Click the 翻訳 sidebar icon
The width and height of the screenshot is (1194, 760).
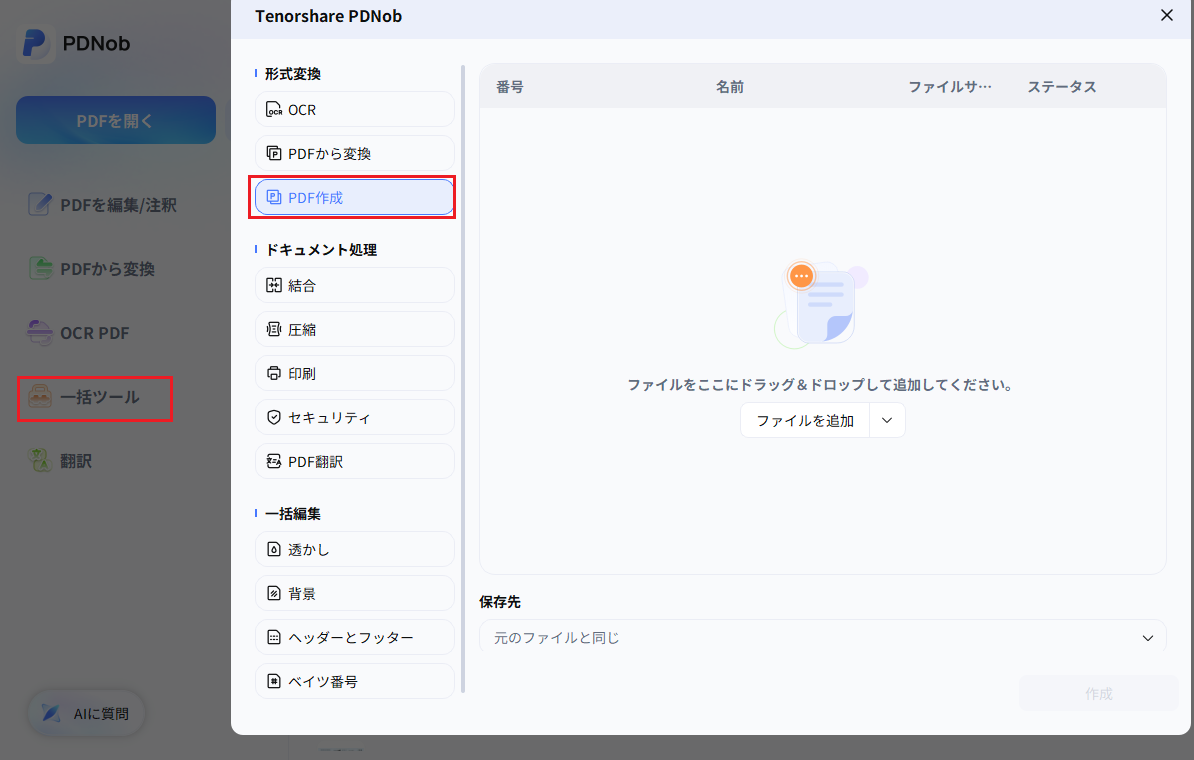[x=40, y=460]
